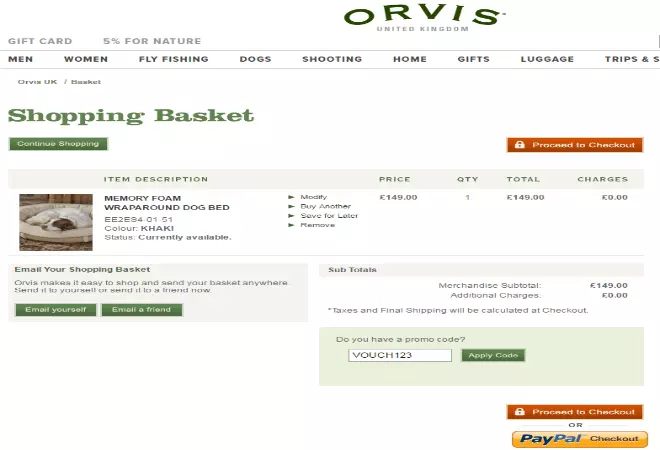Viewport: 660px width, 450px height.
Task: Open the Shooting menu
Action: point(332,59)
